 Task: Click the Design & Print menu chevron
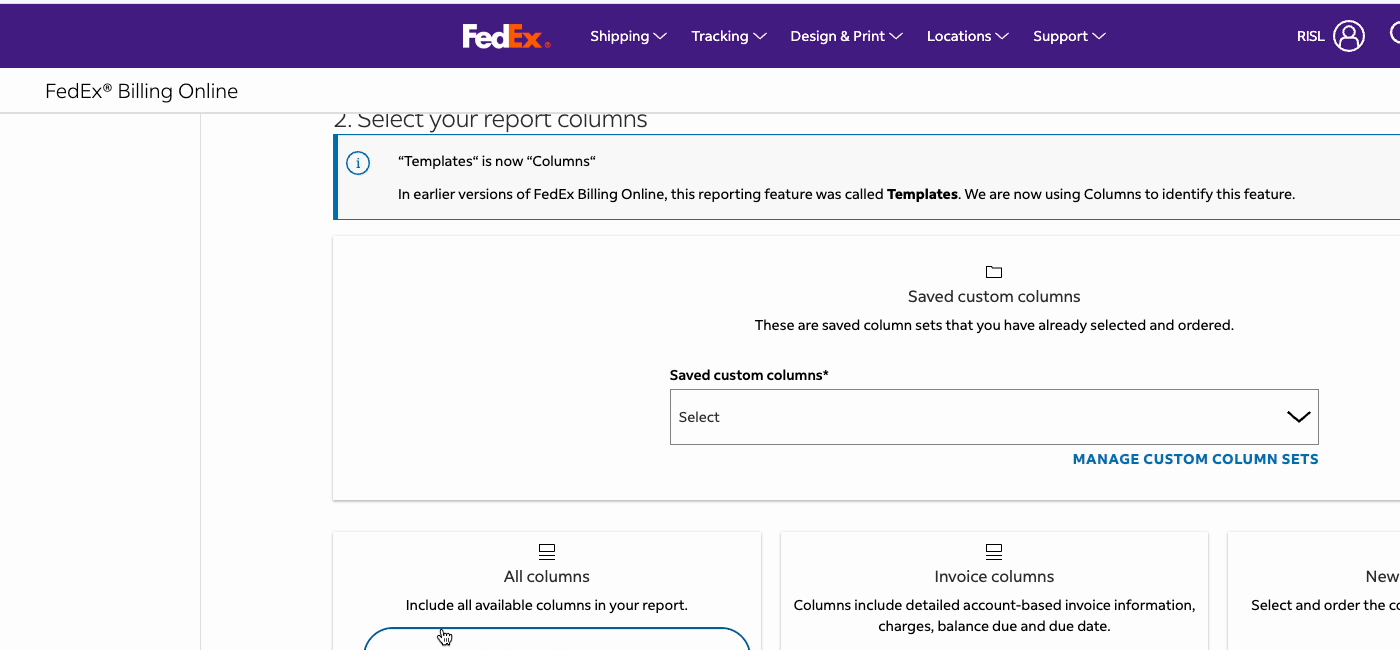[x=896, y=36]
